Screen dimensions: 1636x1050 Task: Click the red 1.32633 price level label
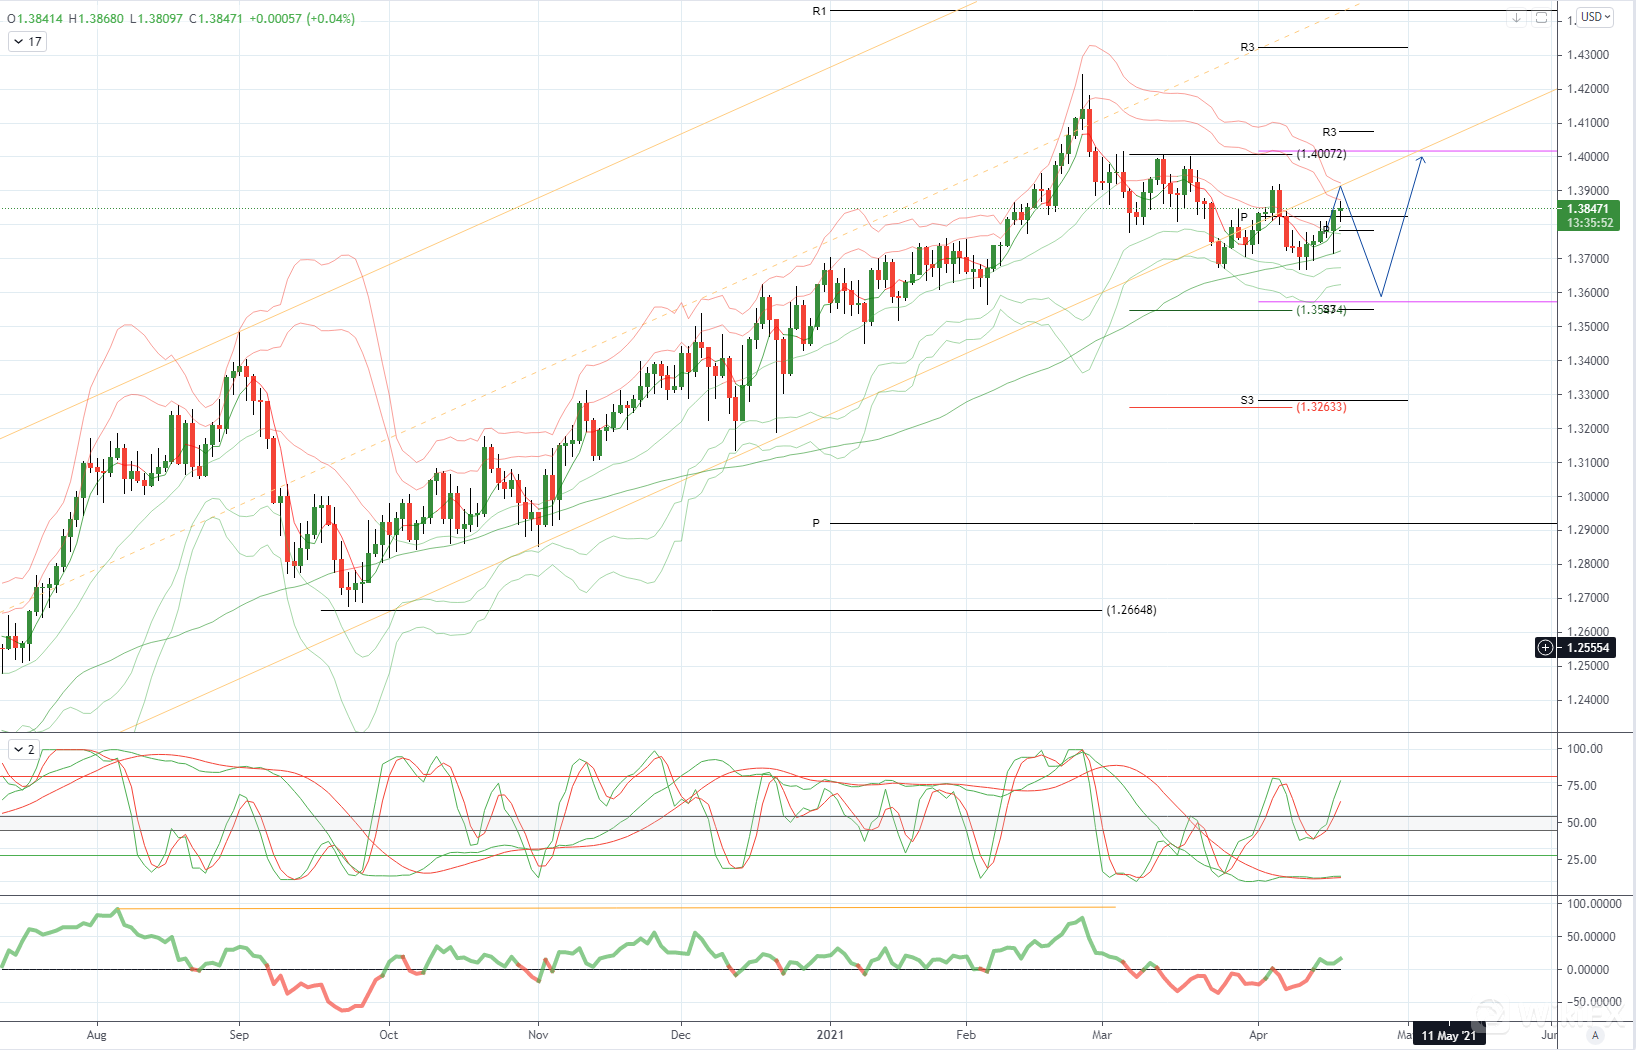1321,407
